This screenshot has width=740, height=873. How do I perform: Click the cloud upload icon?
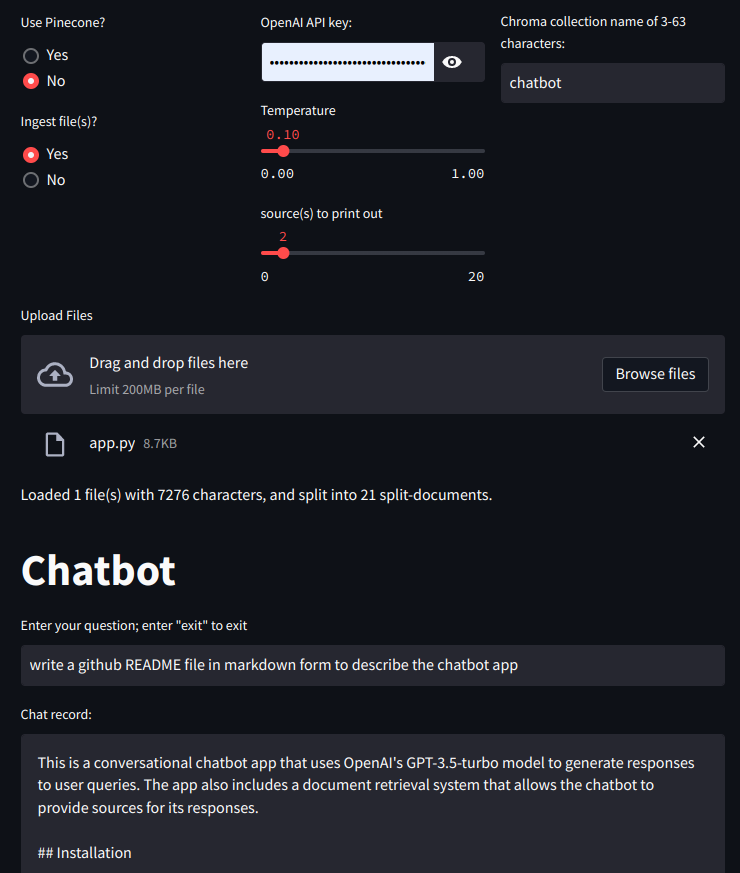tap(55, 375)
